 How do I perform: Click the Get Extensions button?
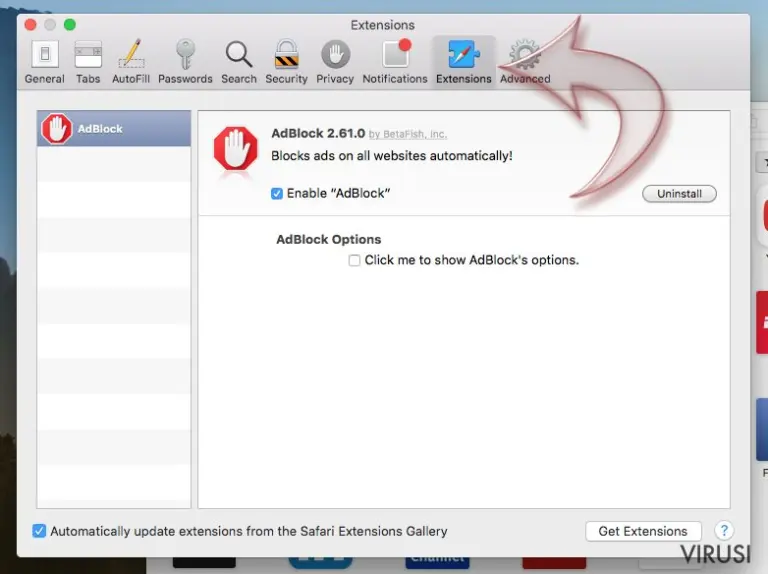643,531
